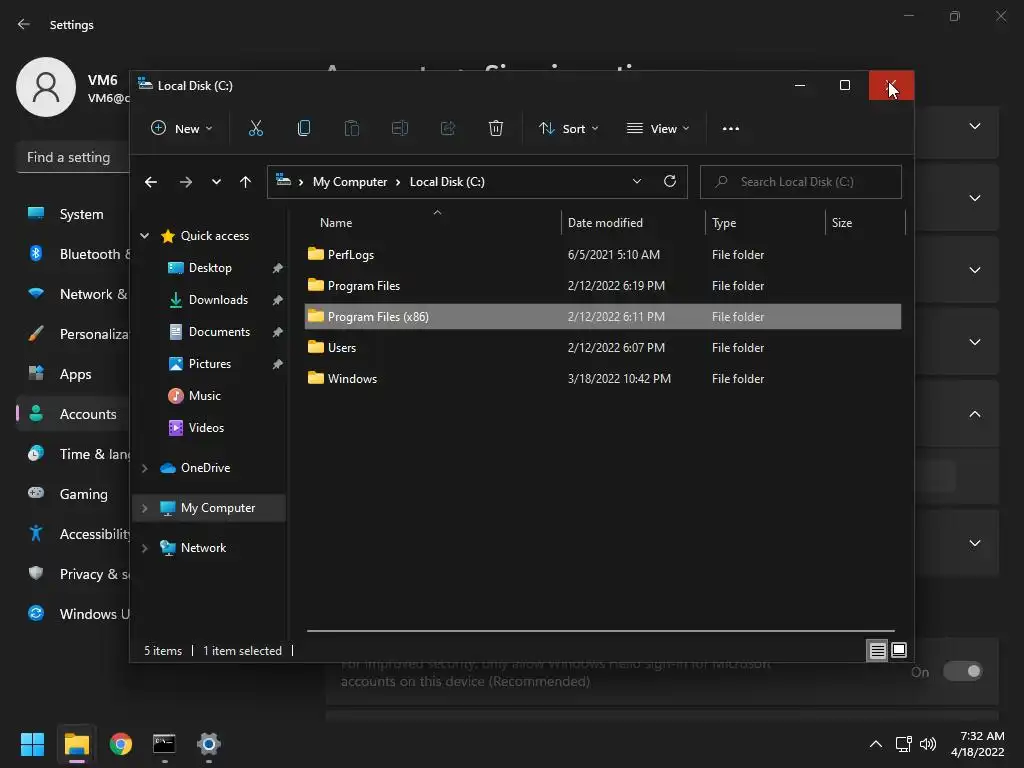
Task: Click Local Disk (C:) breadcrumb segment
Action: point(447,182)
